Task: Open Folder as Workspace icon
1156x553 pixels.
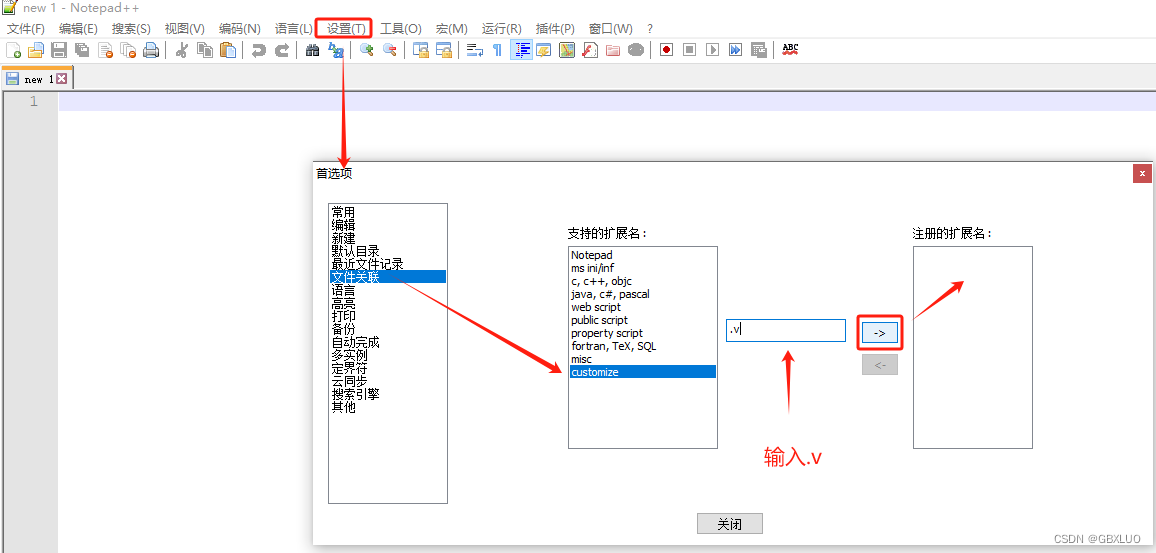Action: click(613, 50)
